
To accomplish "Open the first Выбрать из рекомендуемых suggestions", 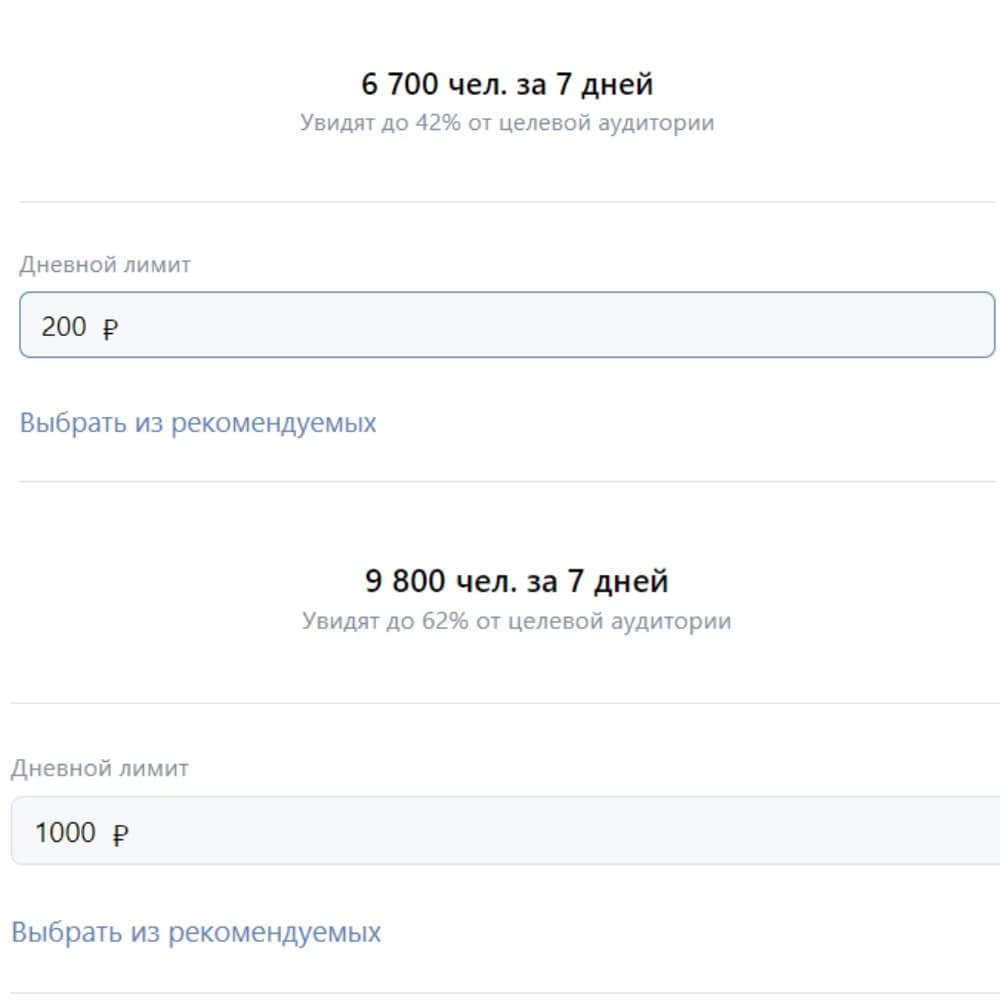I will [196, 422].
